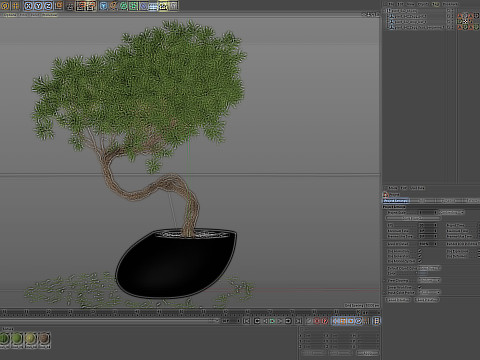Select the fourth object in the tree

pos(418,27)
